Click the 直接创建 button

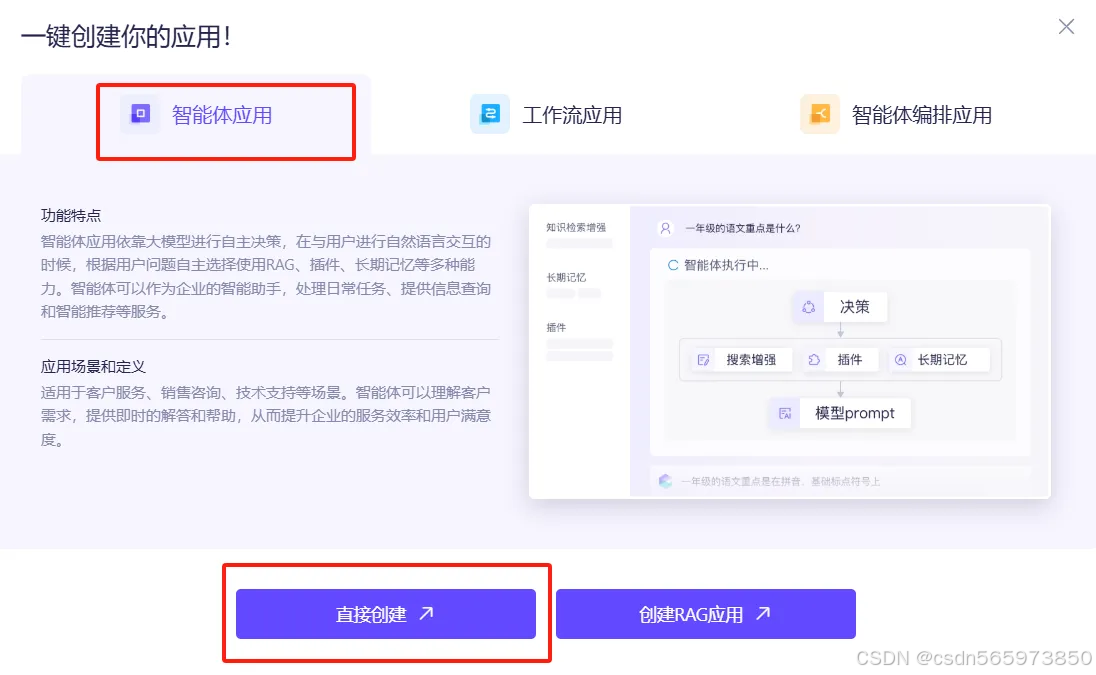pyautogui.click(x=386, y=614)
